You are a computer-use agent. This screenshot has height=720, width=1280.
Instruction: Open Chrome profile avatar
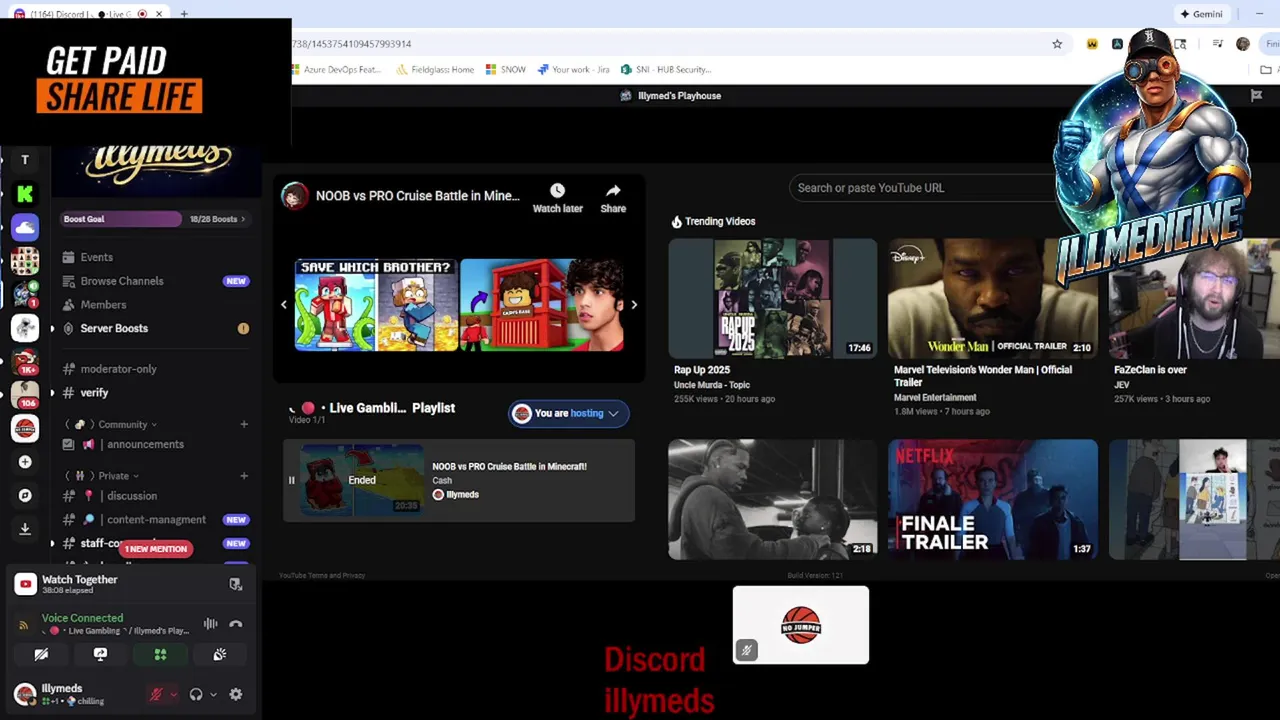[1243, 44]
